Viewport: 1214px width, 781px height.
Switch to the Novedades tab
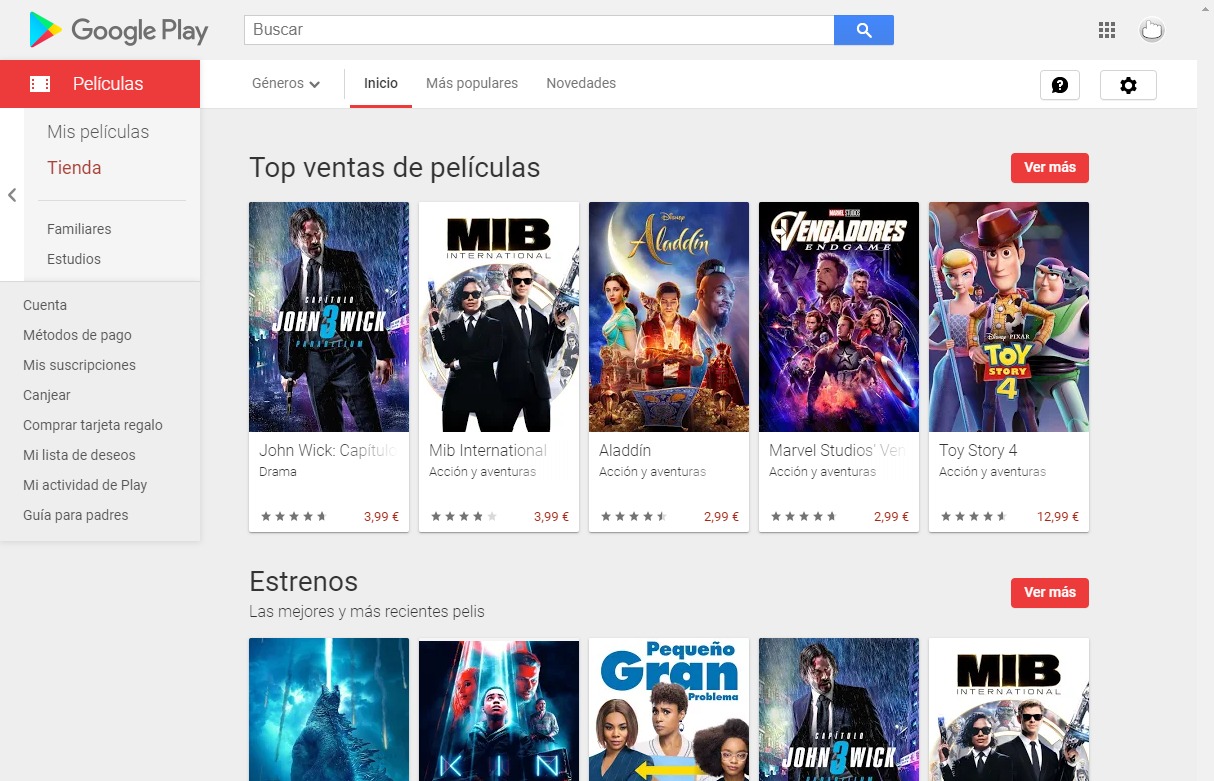click(581, 83)
